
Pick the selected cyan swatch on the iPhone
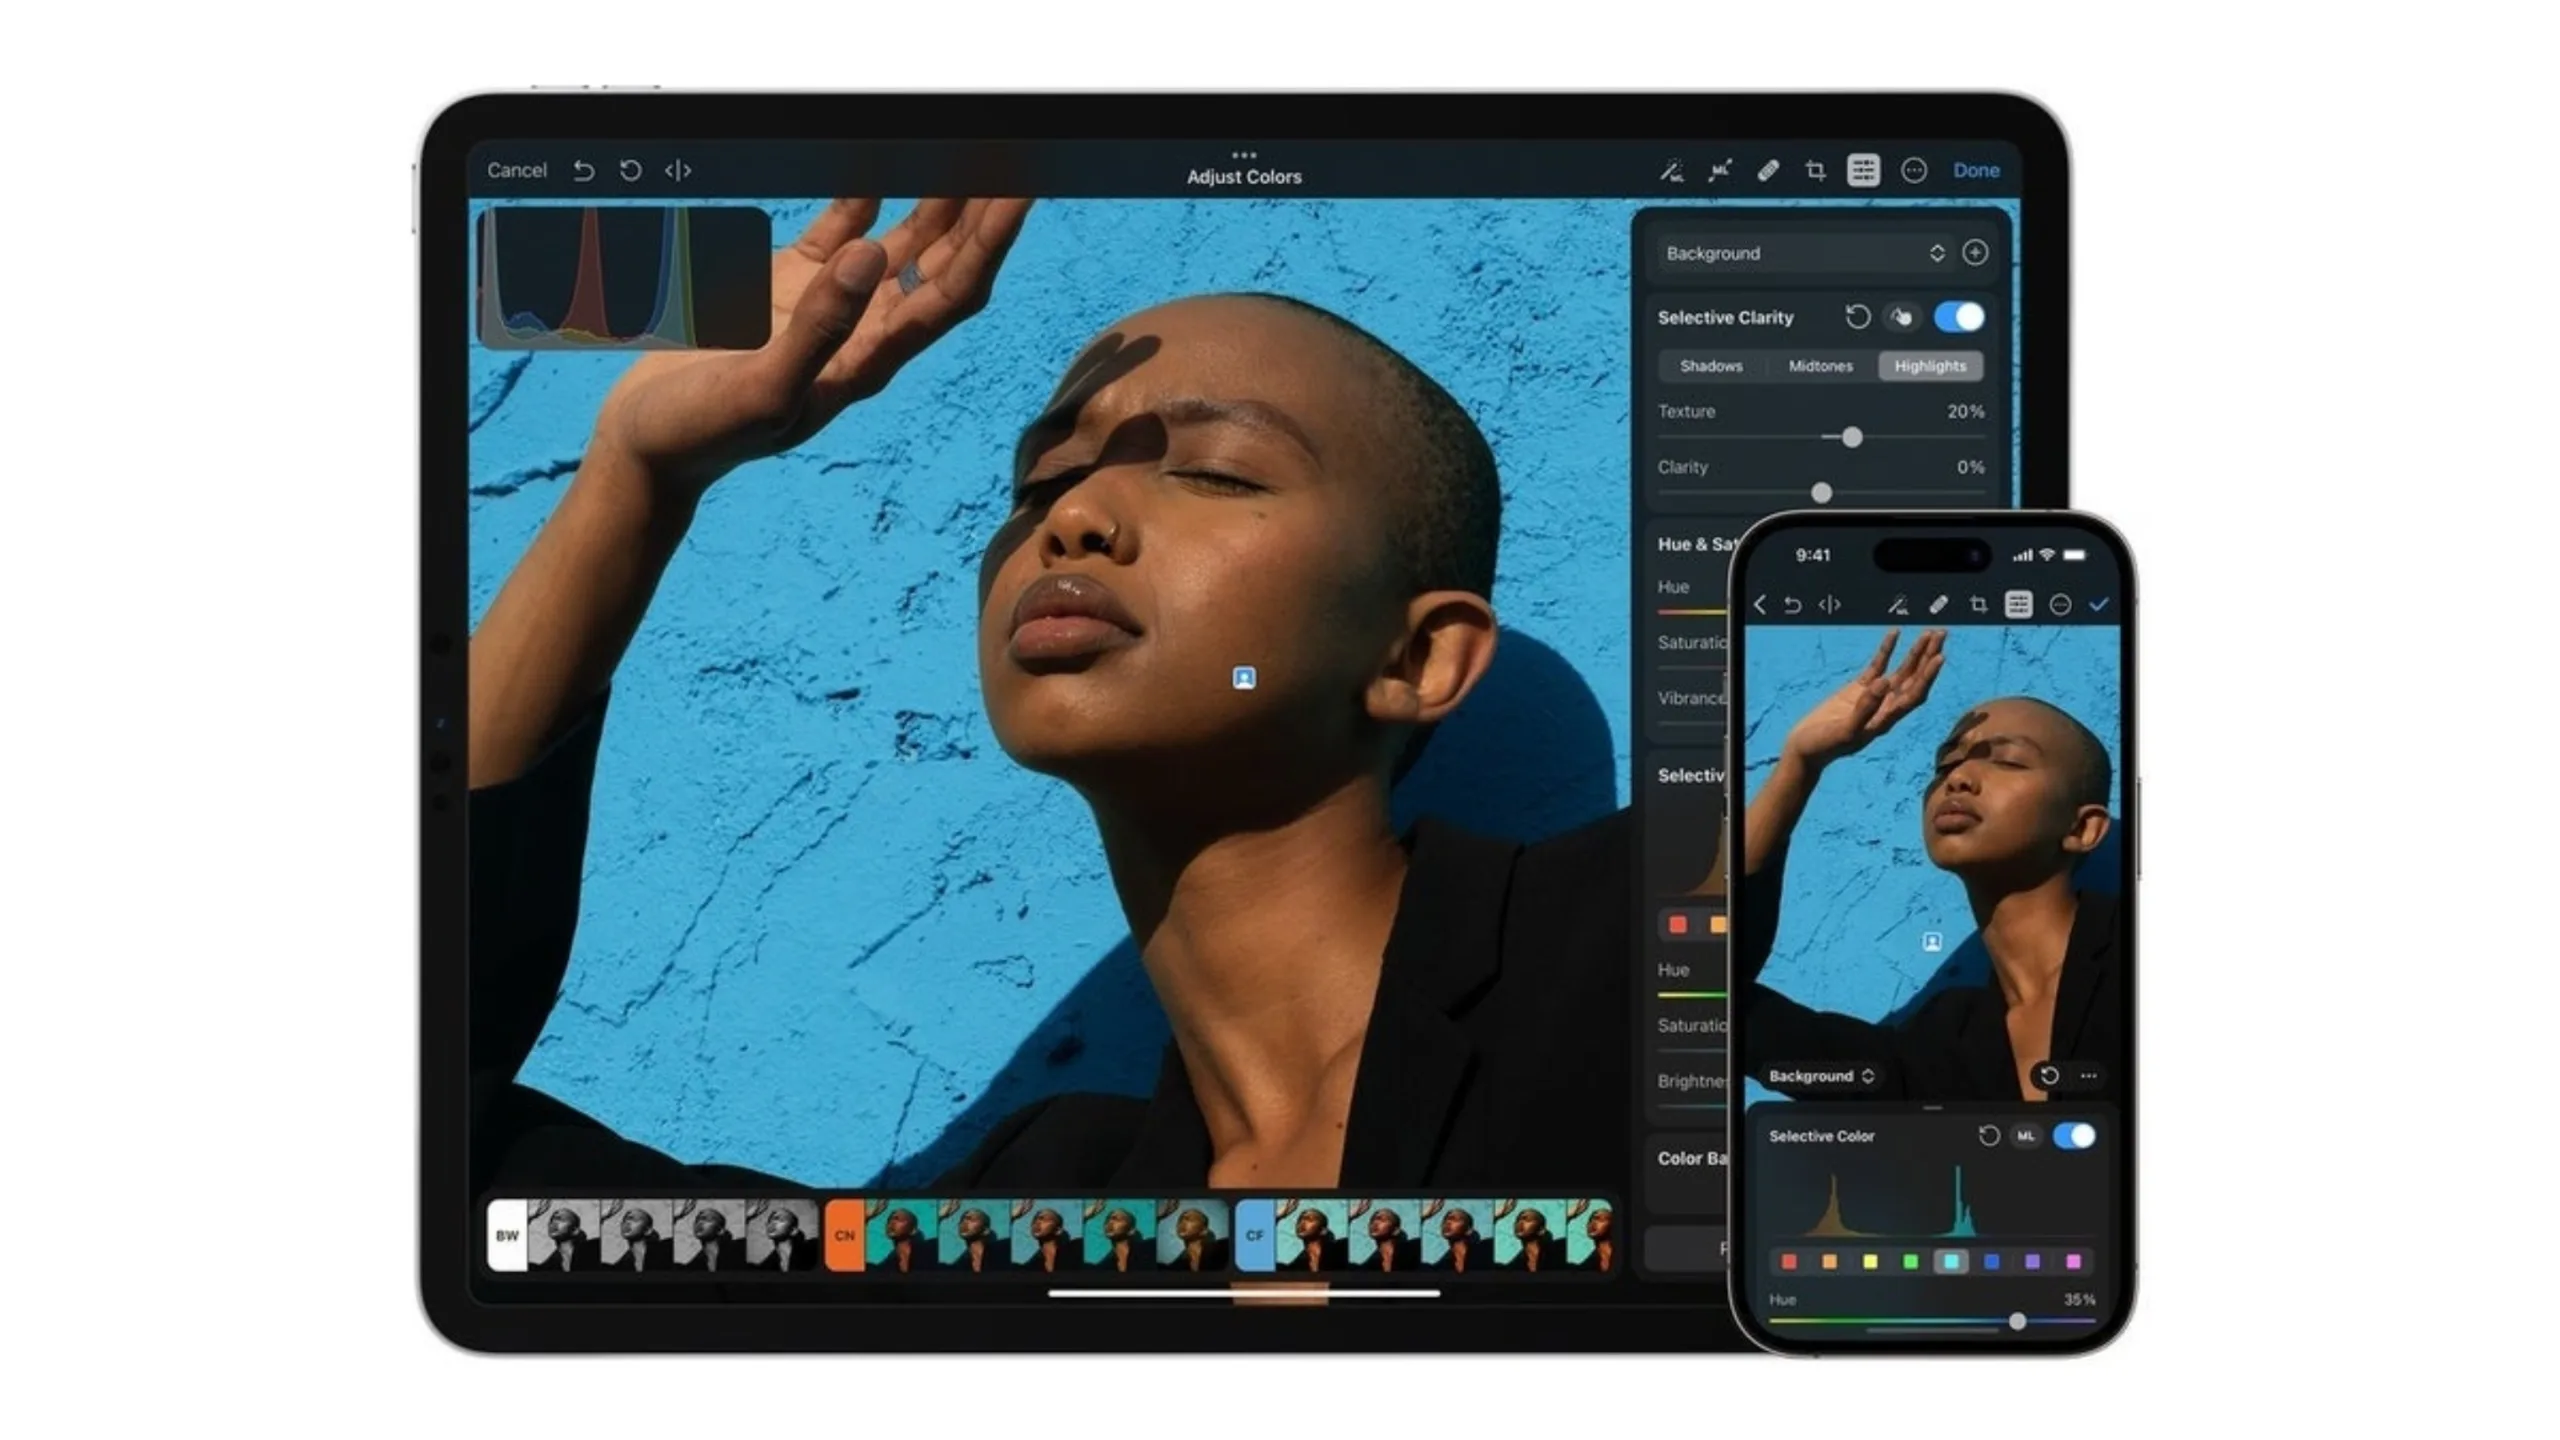[x=1951, y=1262]
